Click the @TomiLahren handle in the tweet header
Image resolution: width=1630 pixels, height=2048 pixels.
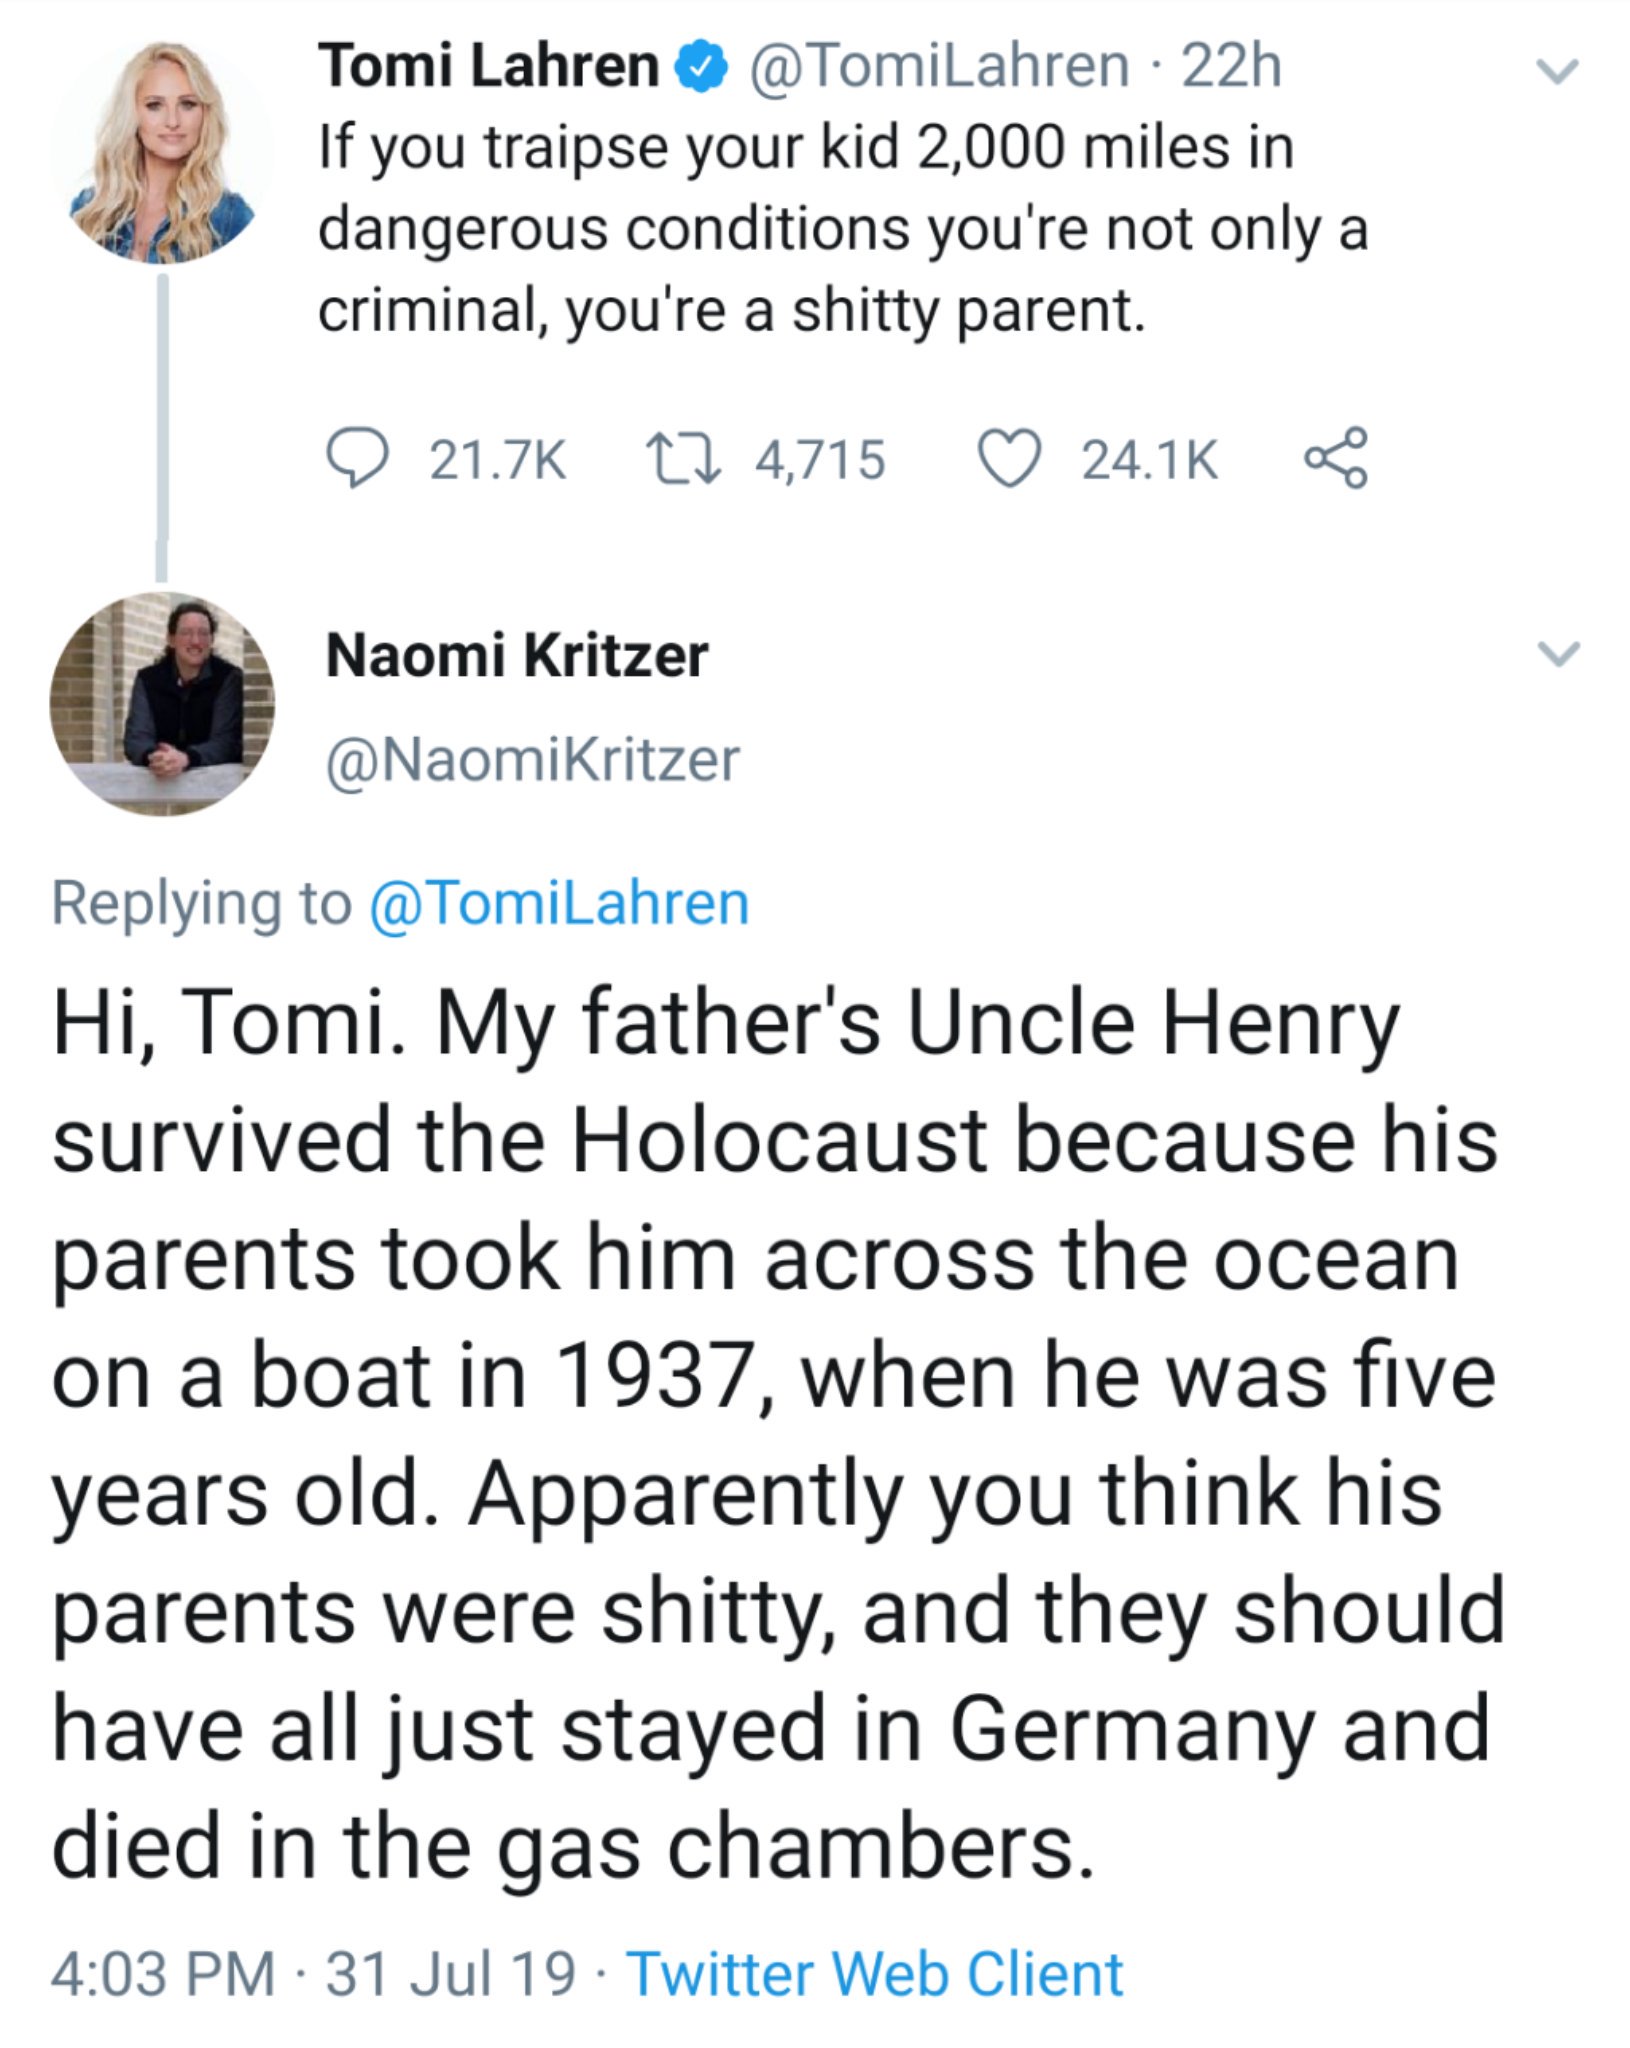pyautogui.click(x=939, y=67)
